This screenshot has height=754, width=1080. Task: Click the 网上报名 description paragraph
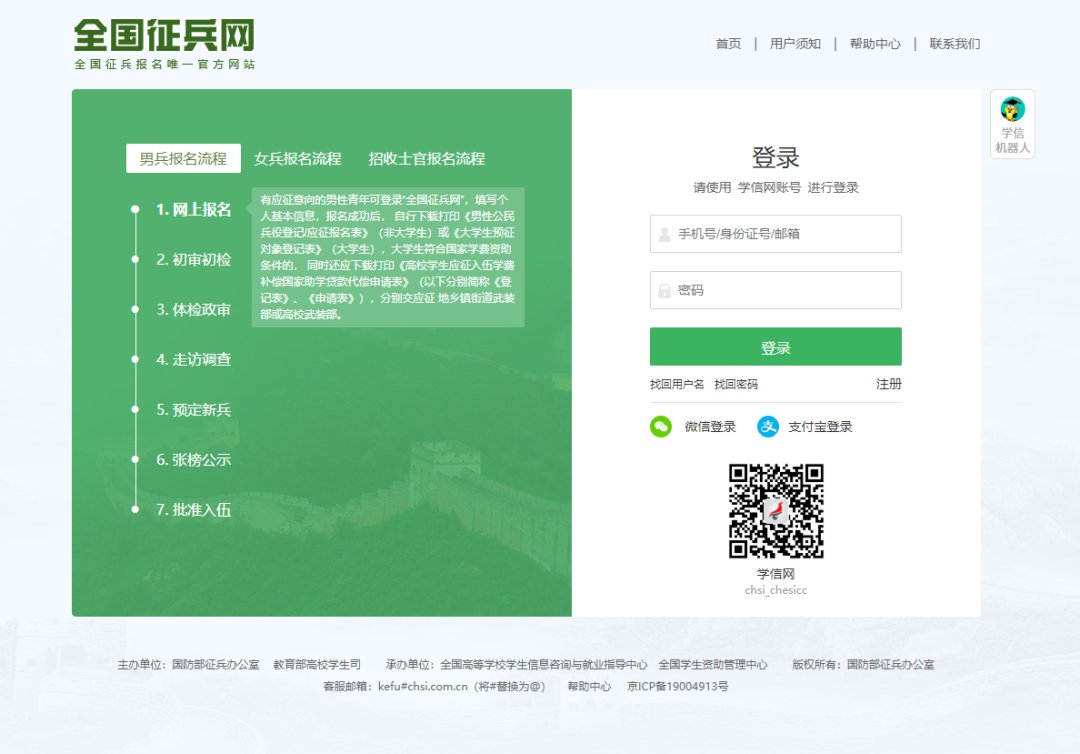tap(388, 257)
